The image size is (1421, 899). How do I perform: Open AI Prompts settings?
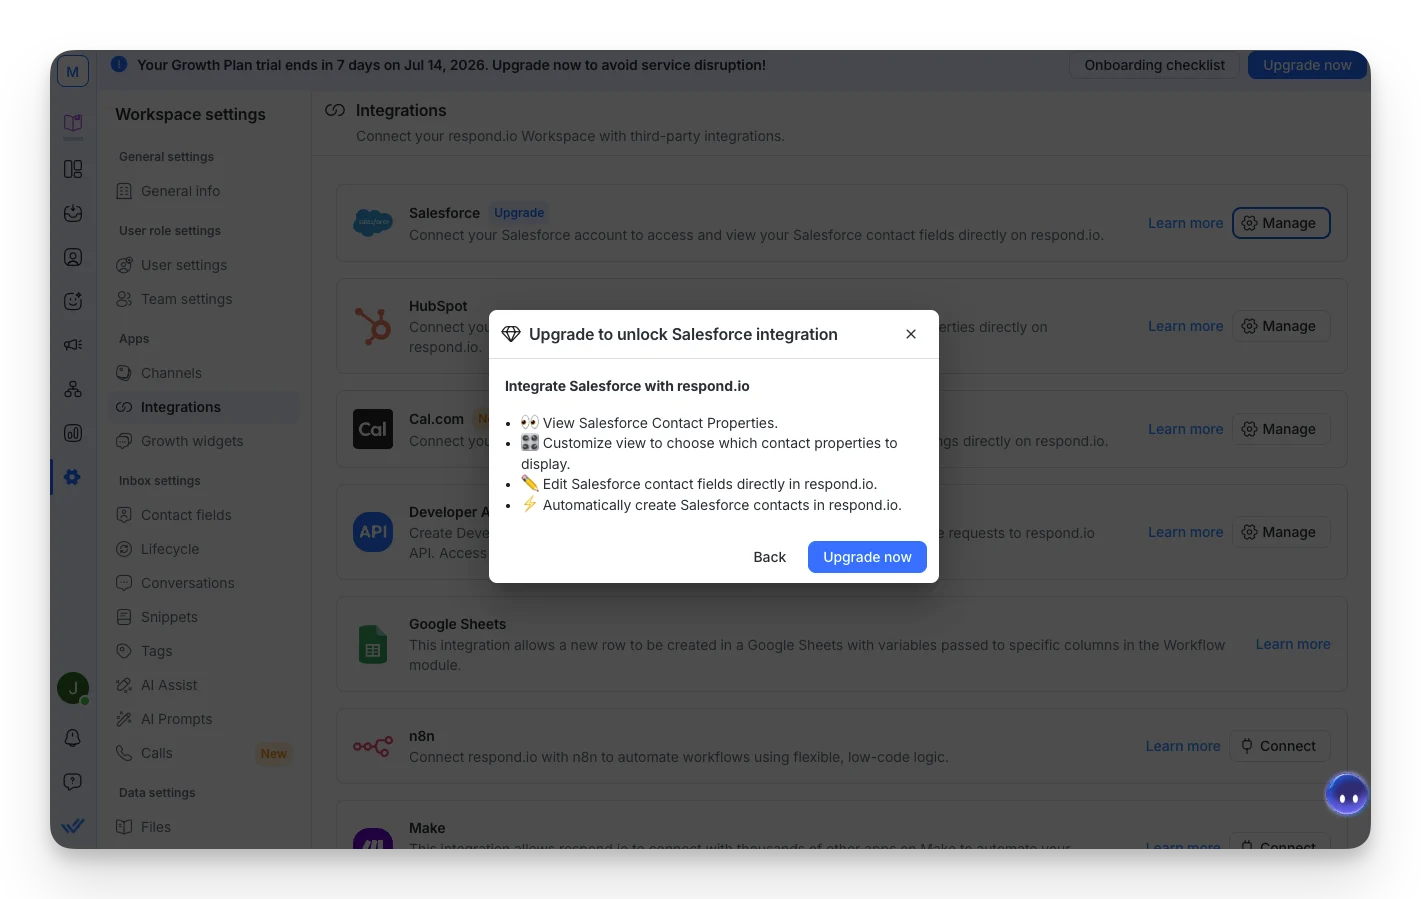click(x=203, y=719)
